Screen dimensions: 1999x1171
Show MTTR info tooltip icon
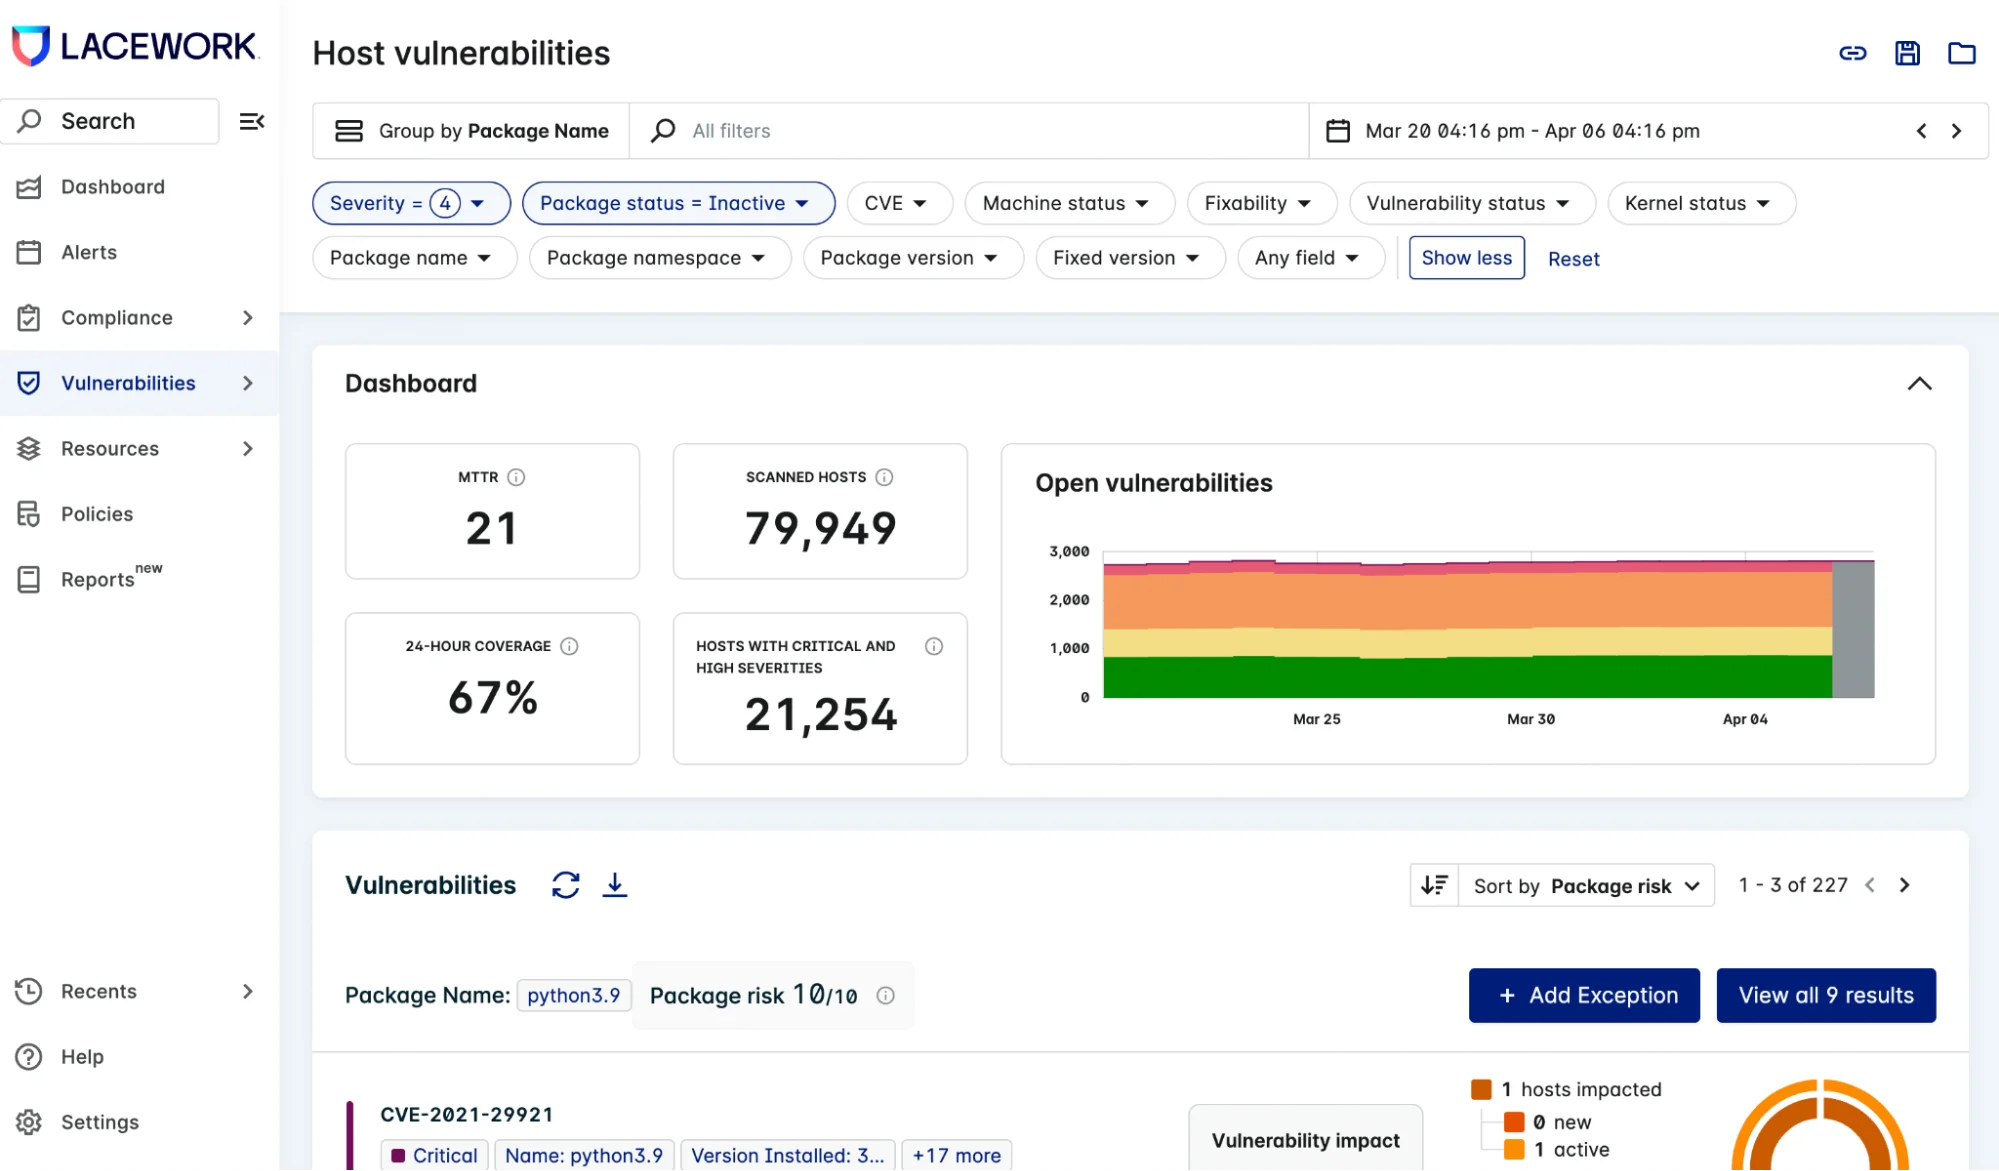(516, 477)
